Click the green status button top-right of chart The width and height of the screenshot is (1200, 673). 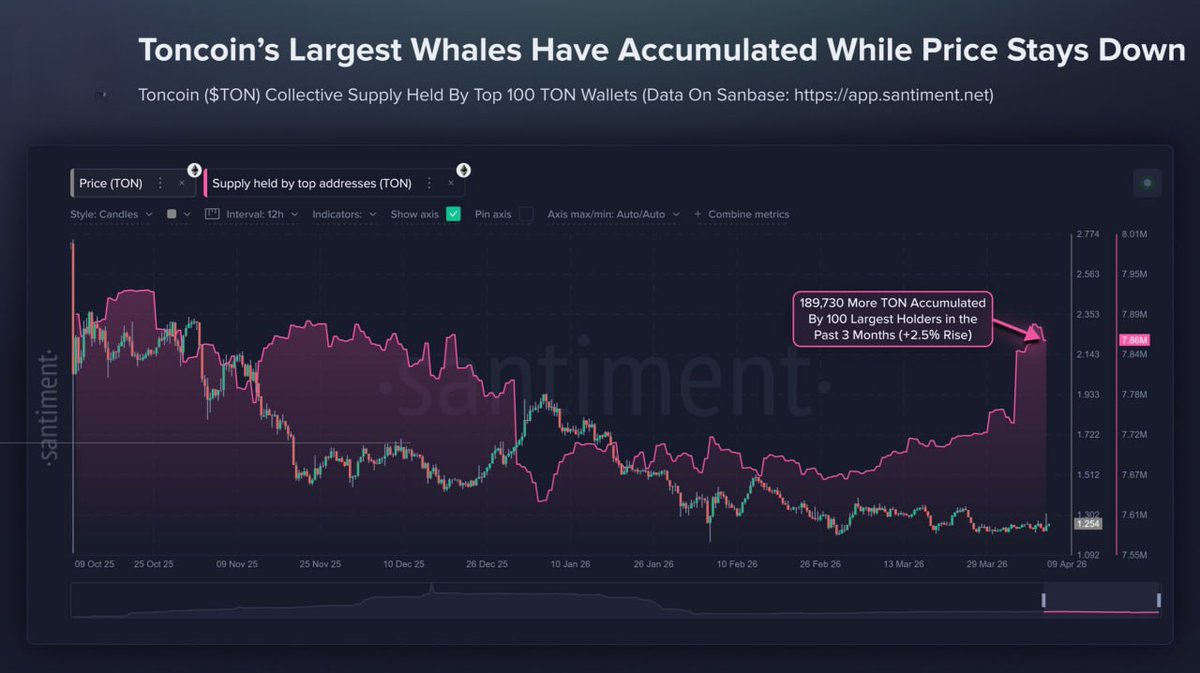(1146, 183)
